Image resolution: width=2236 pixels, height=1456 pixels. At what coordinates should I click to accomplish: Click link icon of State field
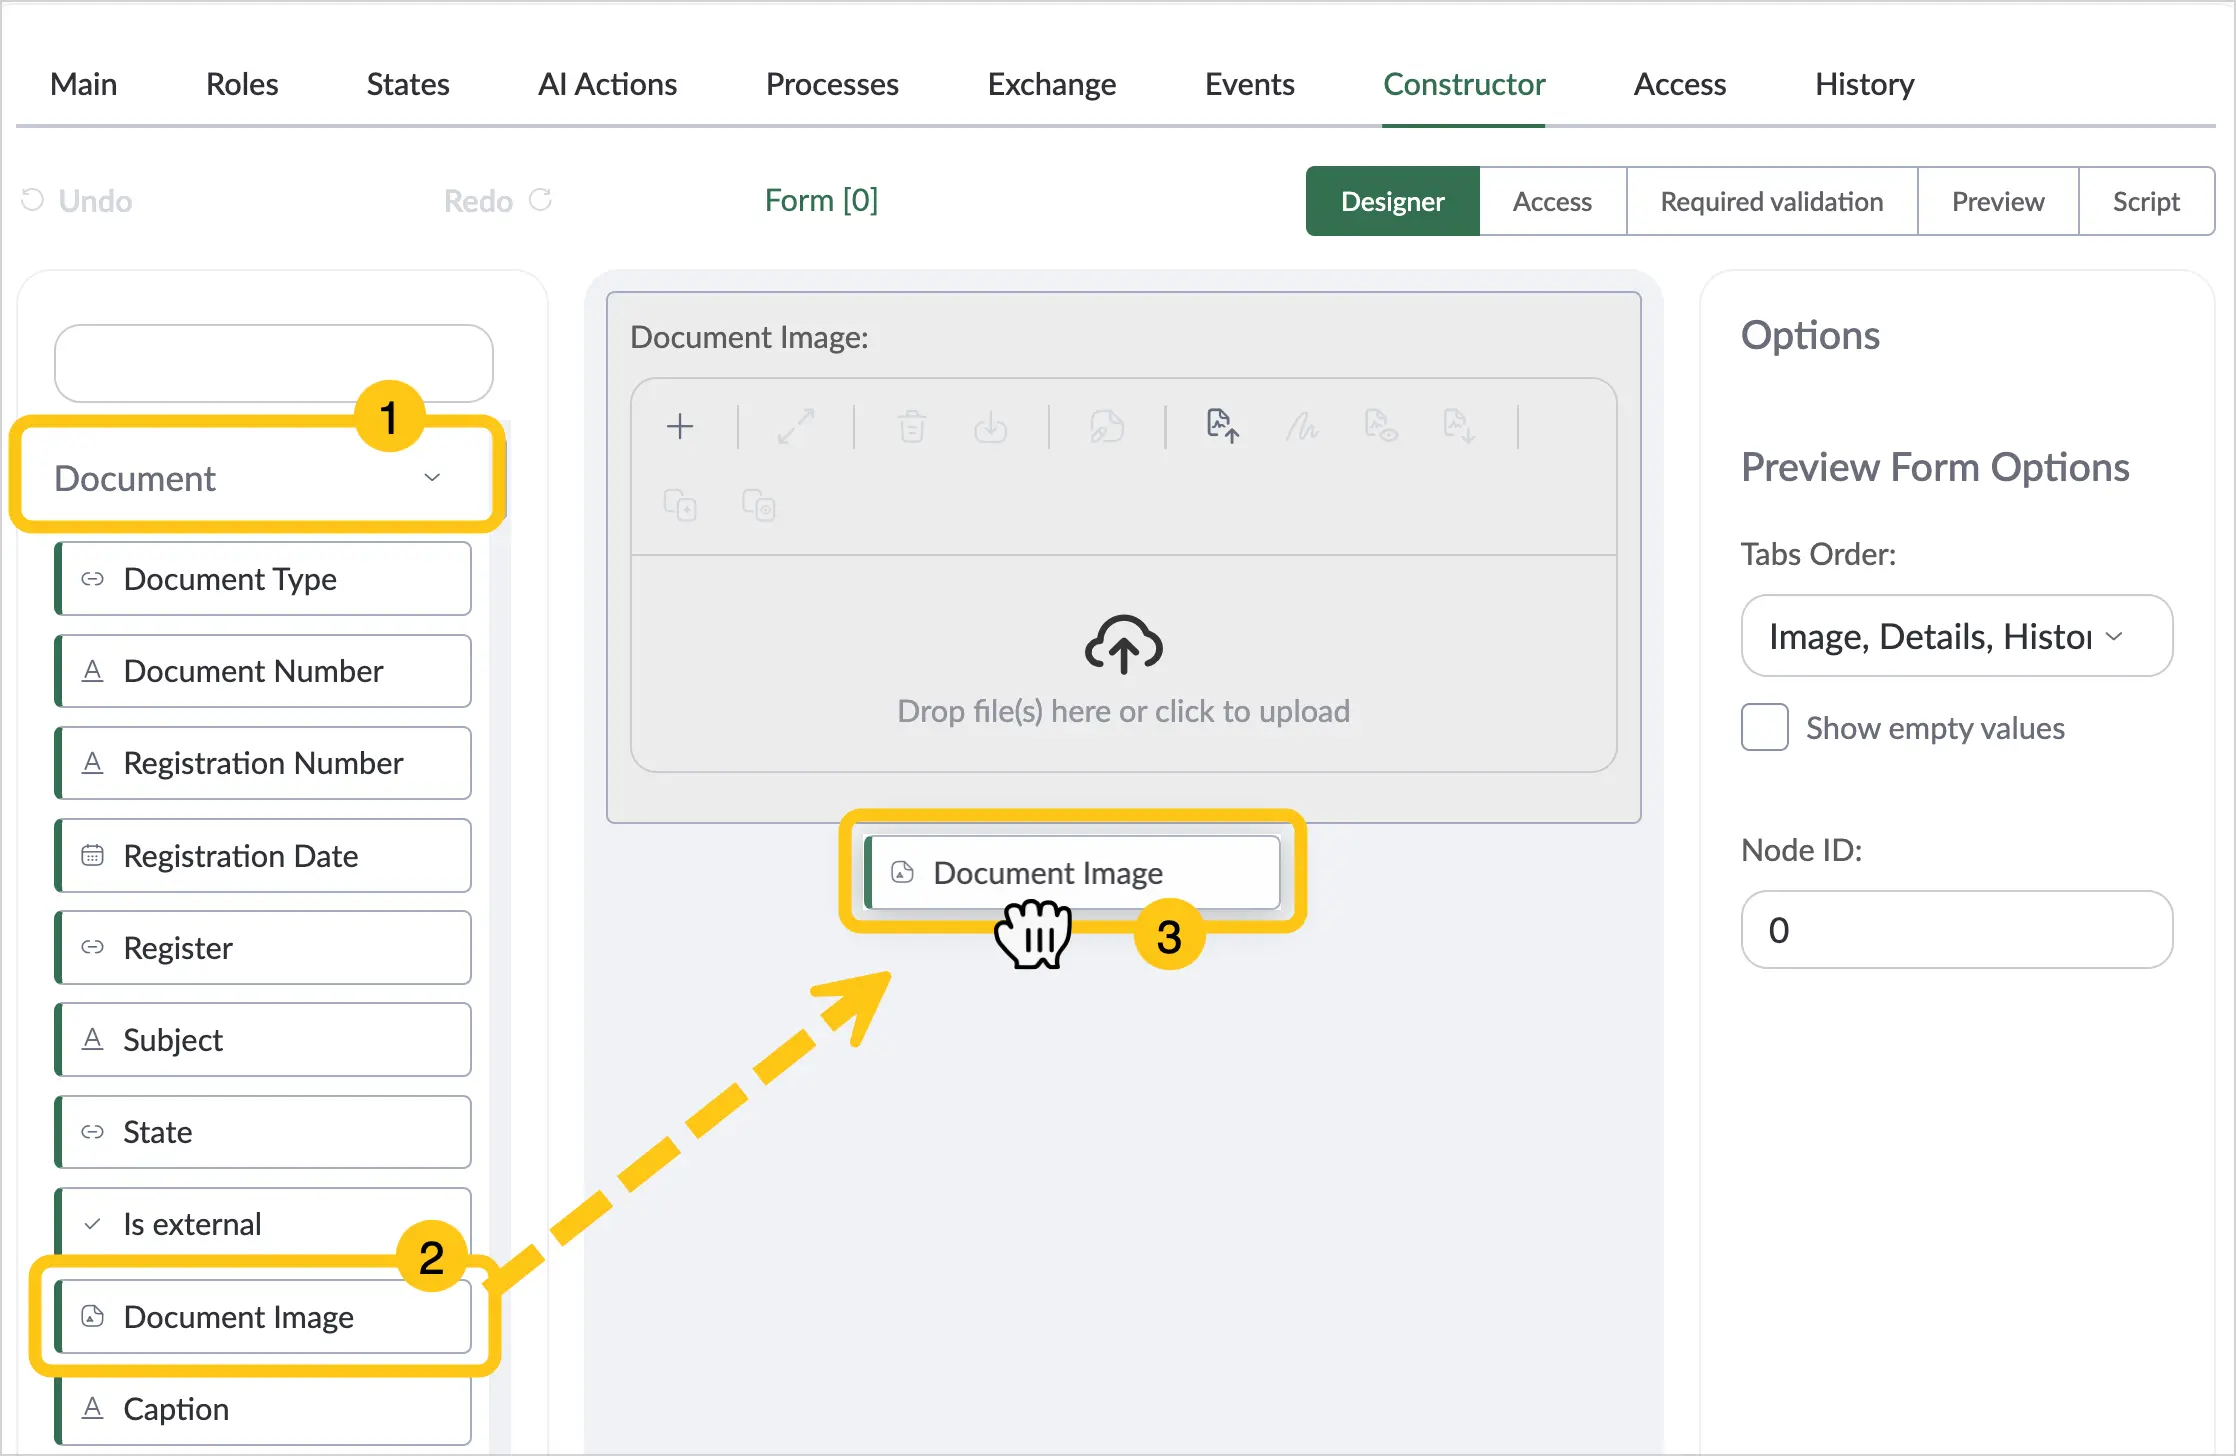coord(93,1132)
